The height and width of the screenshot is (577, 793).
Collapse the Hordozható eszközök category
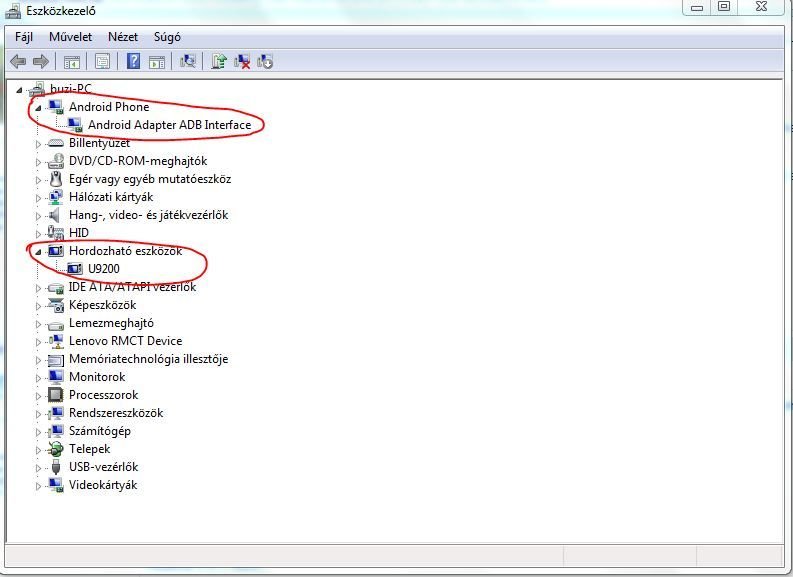38,252
